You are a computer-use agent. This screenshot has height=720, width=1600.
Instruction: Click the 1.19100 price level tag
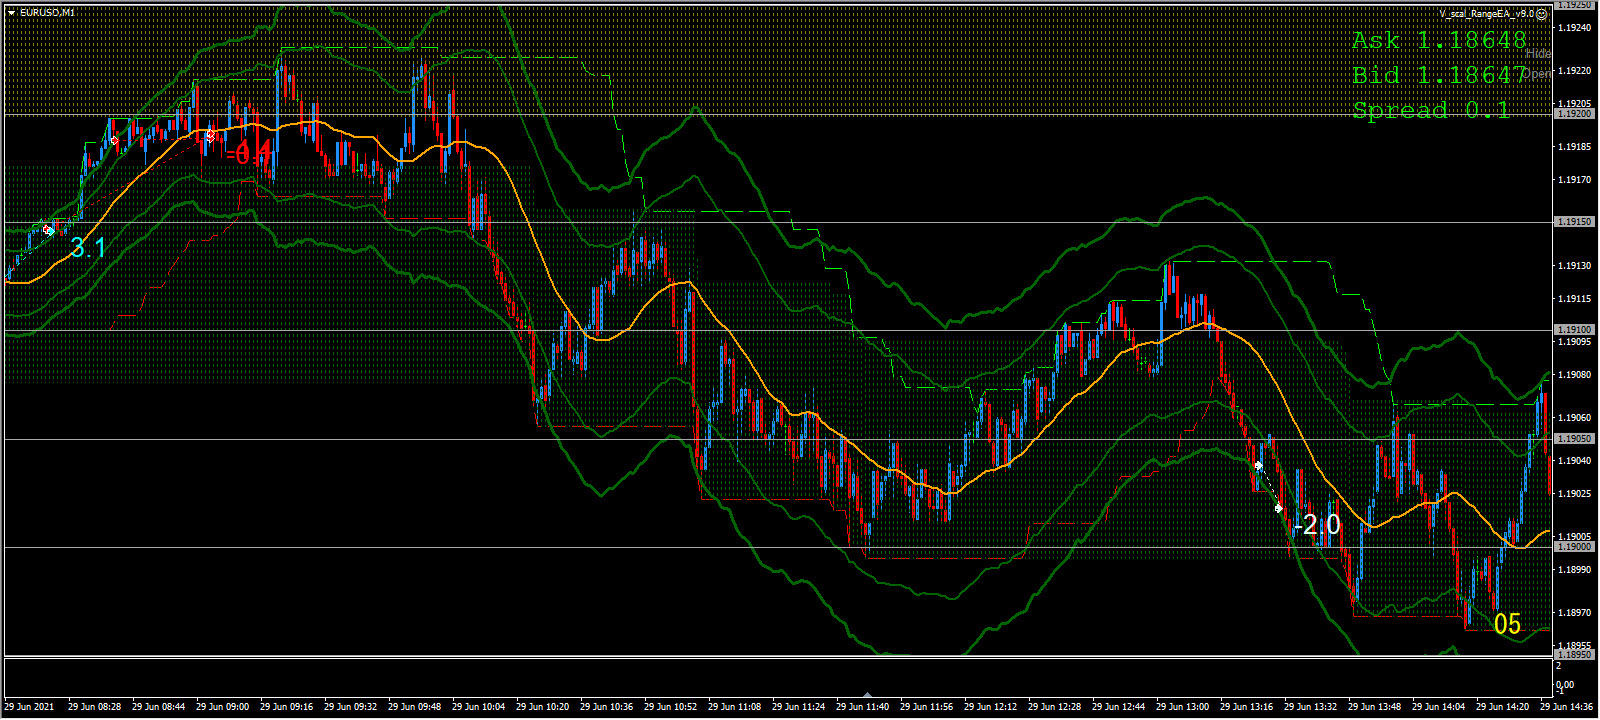1574,330
